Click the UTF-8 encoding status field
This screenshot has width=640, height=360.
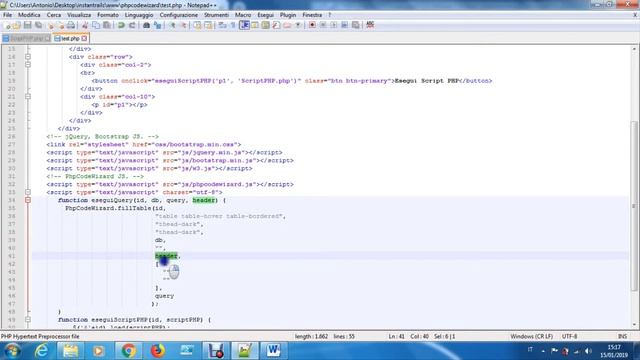click(569, 336)
